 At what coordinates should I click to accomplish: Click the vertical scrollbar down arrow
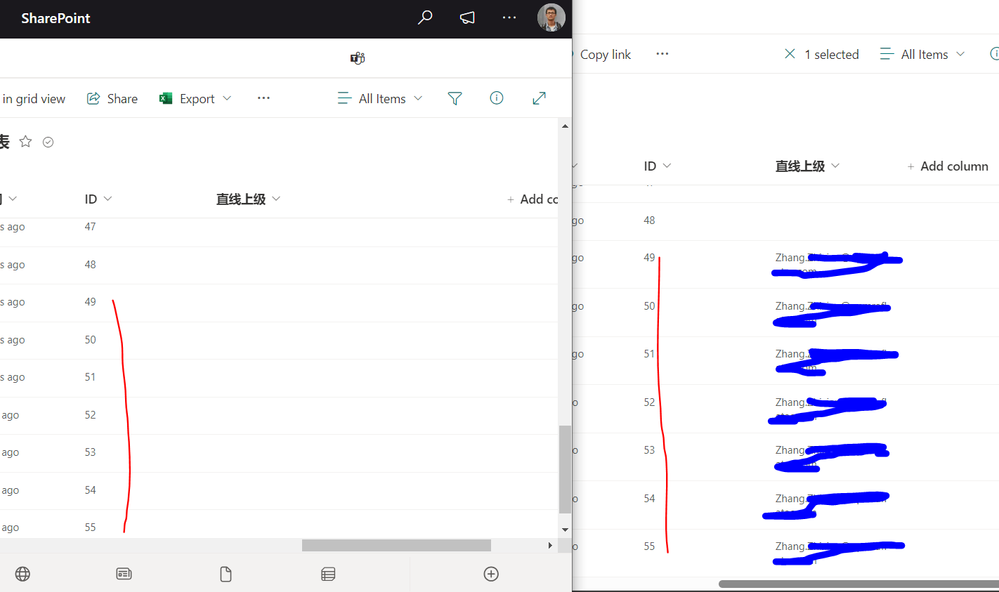pyautogui.click(x=564, y=530)
